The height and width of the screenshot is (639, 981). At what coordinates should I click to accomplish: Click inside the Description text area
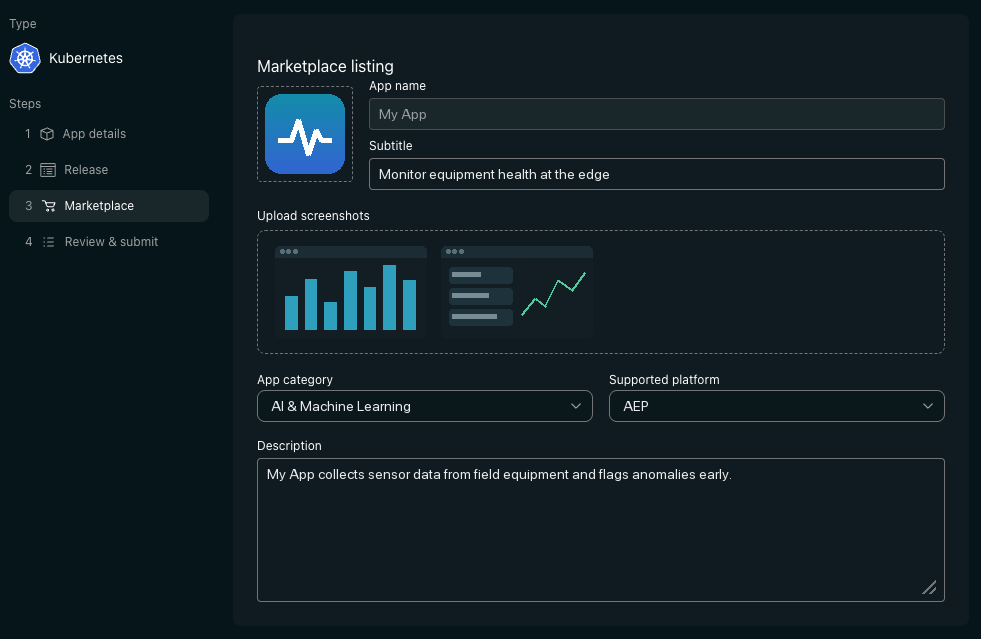[601, 530]
